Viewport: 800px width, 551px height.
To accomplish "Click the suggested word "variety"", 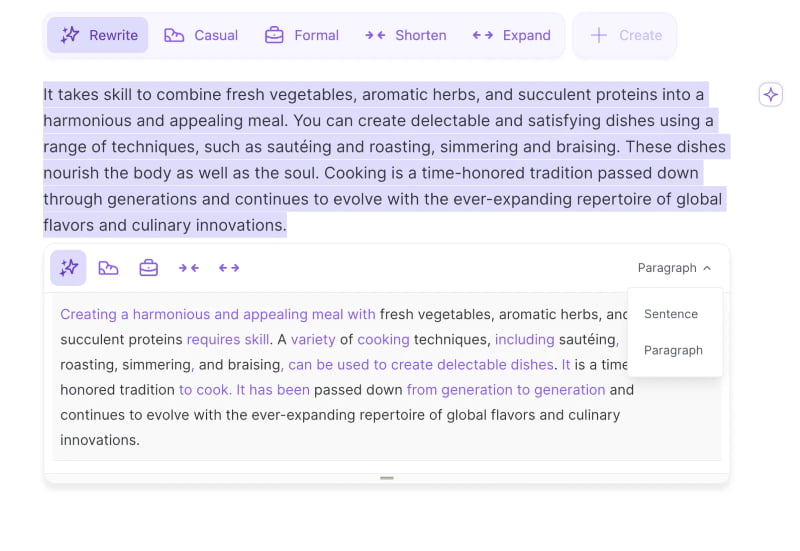I will (x=313, y=339).
